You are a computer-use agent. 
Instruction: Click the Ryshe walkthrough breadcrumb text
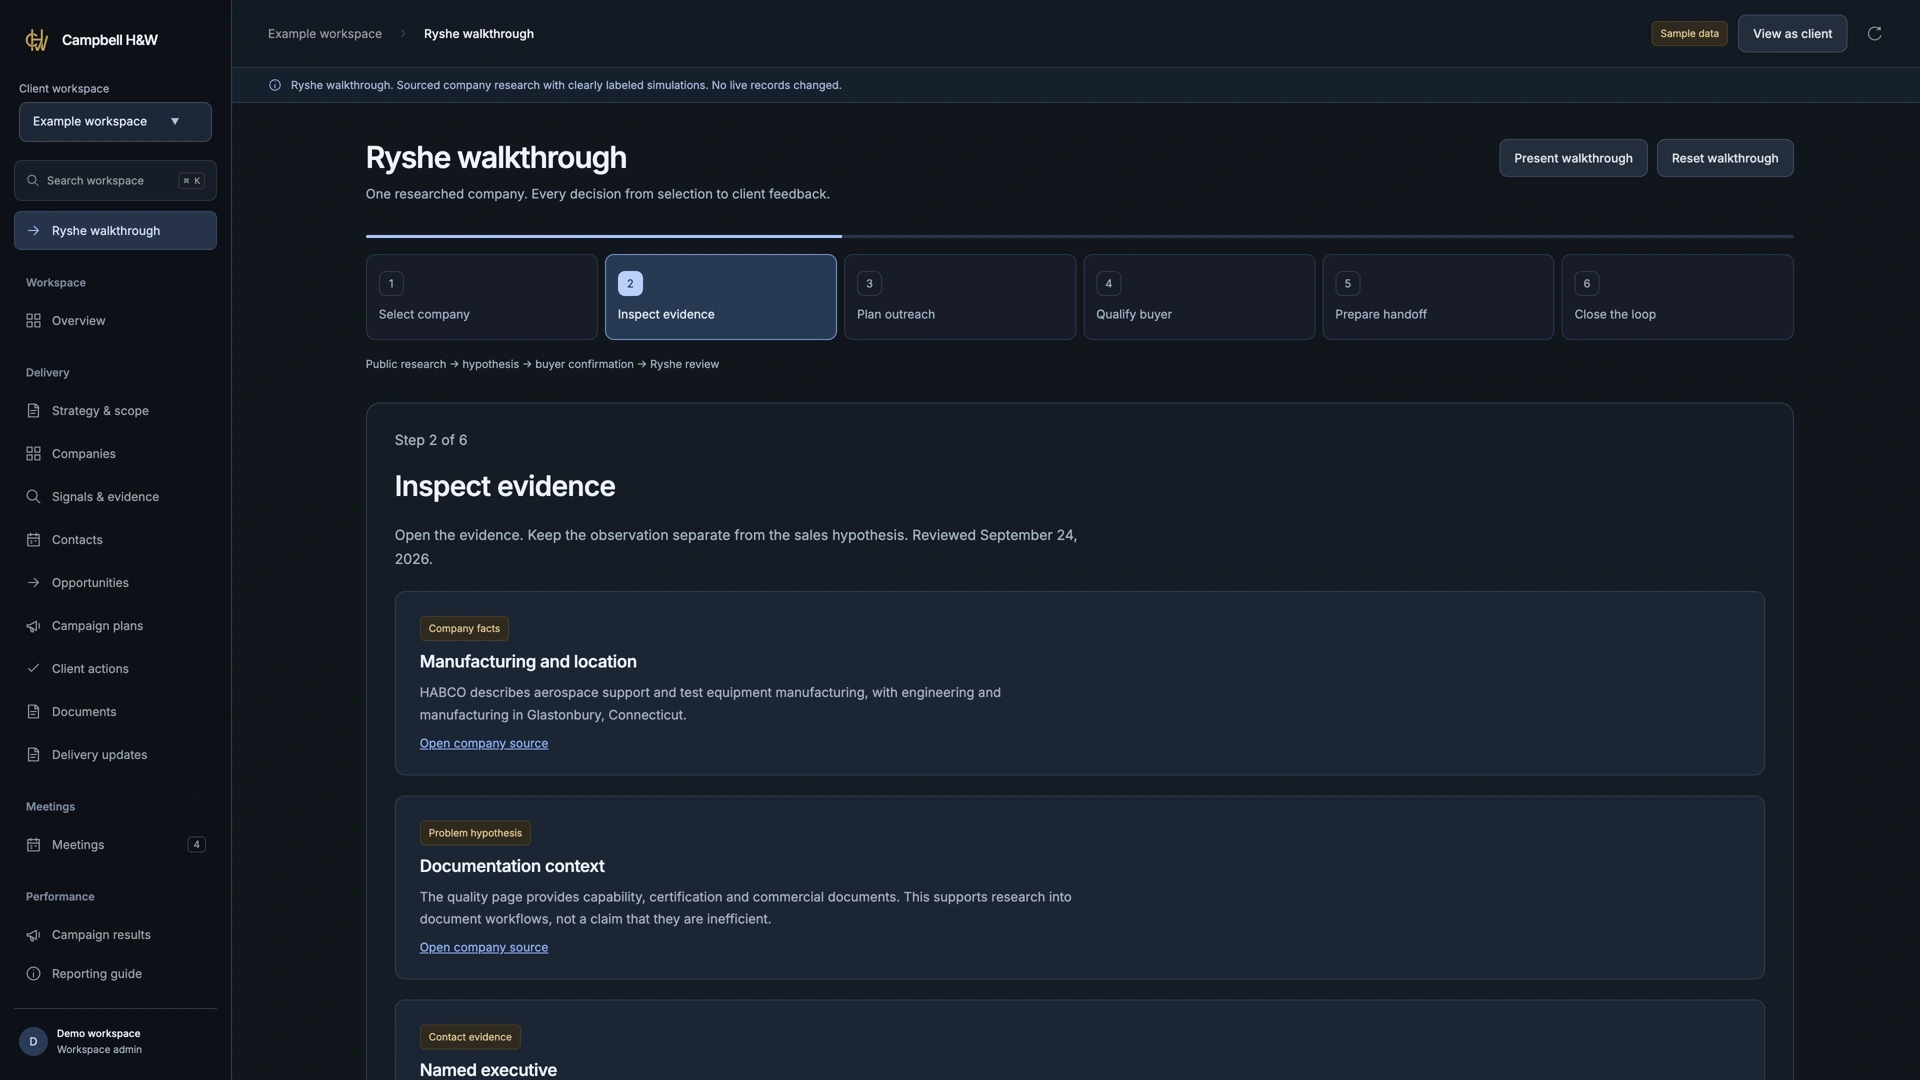click(x=478, y=34)
